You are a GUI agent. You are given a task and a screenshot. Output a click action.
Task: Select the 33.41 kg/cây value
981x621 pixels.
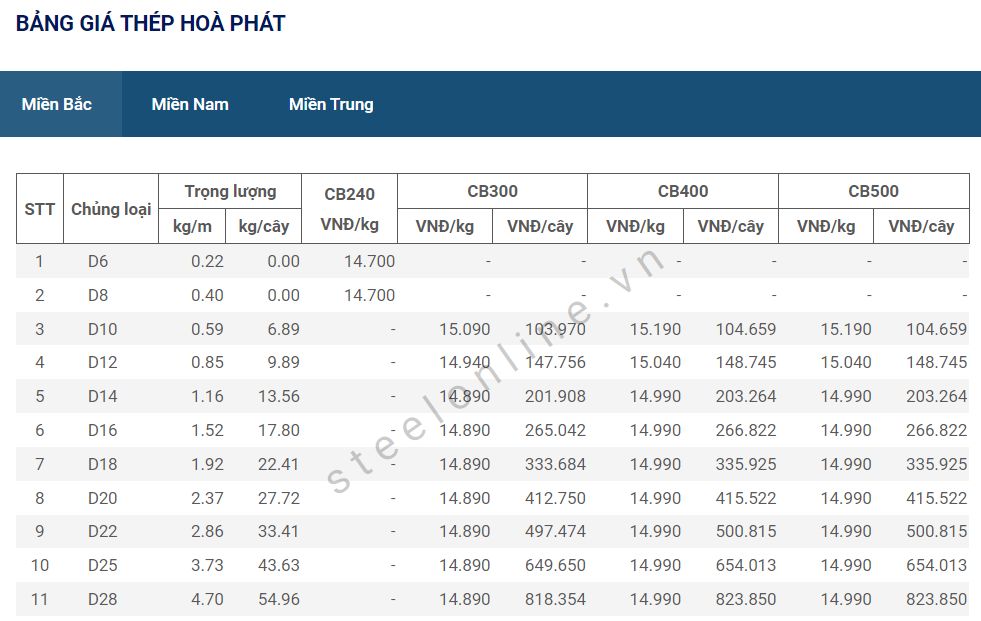pyautogui.click(x=279, y=531)
